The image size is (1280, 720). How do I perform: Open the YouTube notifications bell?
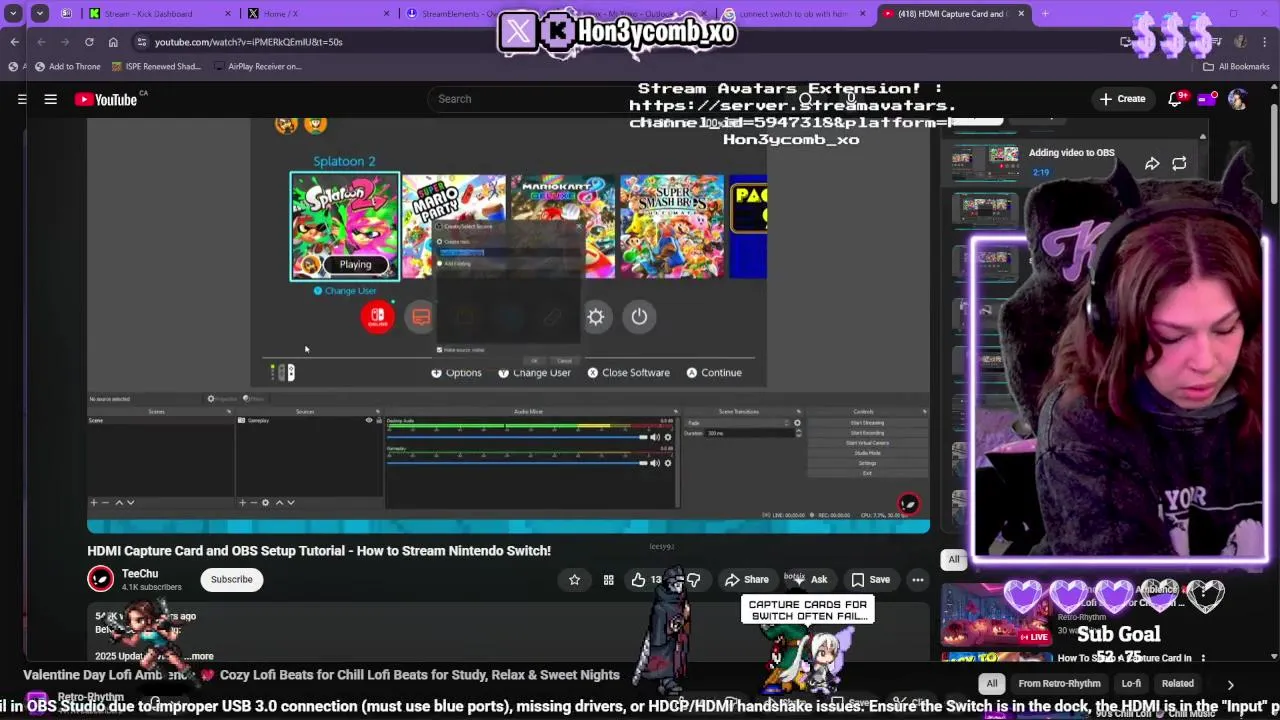[x=1177, y=99]
